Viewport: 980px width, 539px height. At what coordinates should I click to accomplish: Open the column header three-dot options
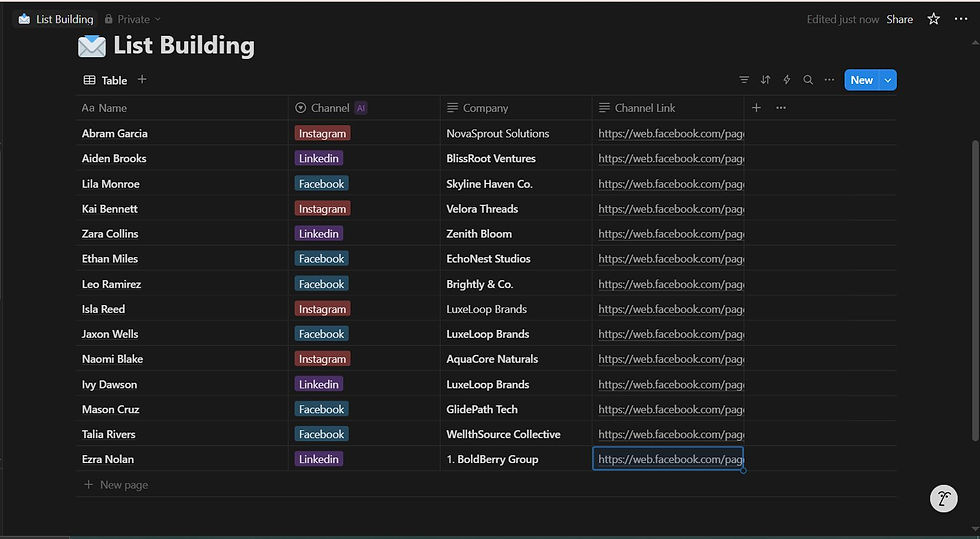781,108
